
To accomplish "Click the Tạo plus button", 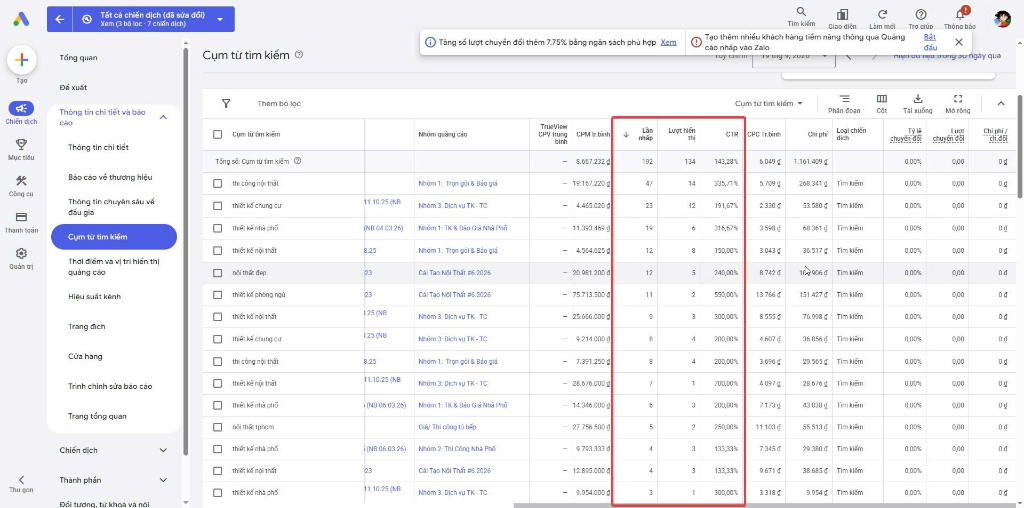I will pos(22,60).
